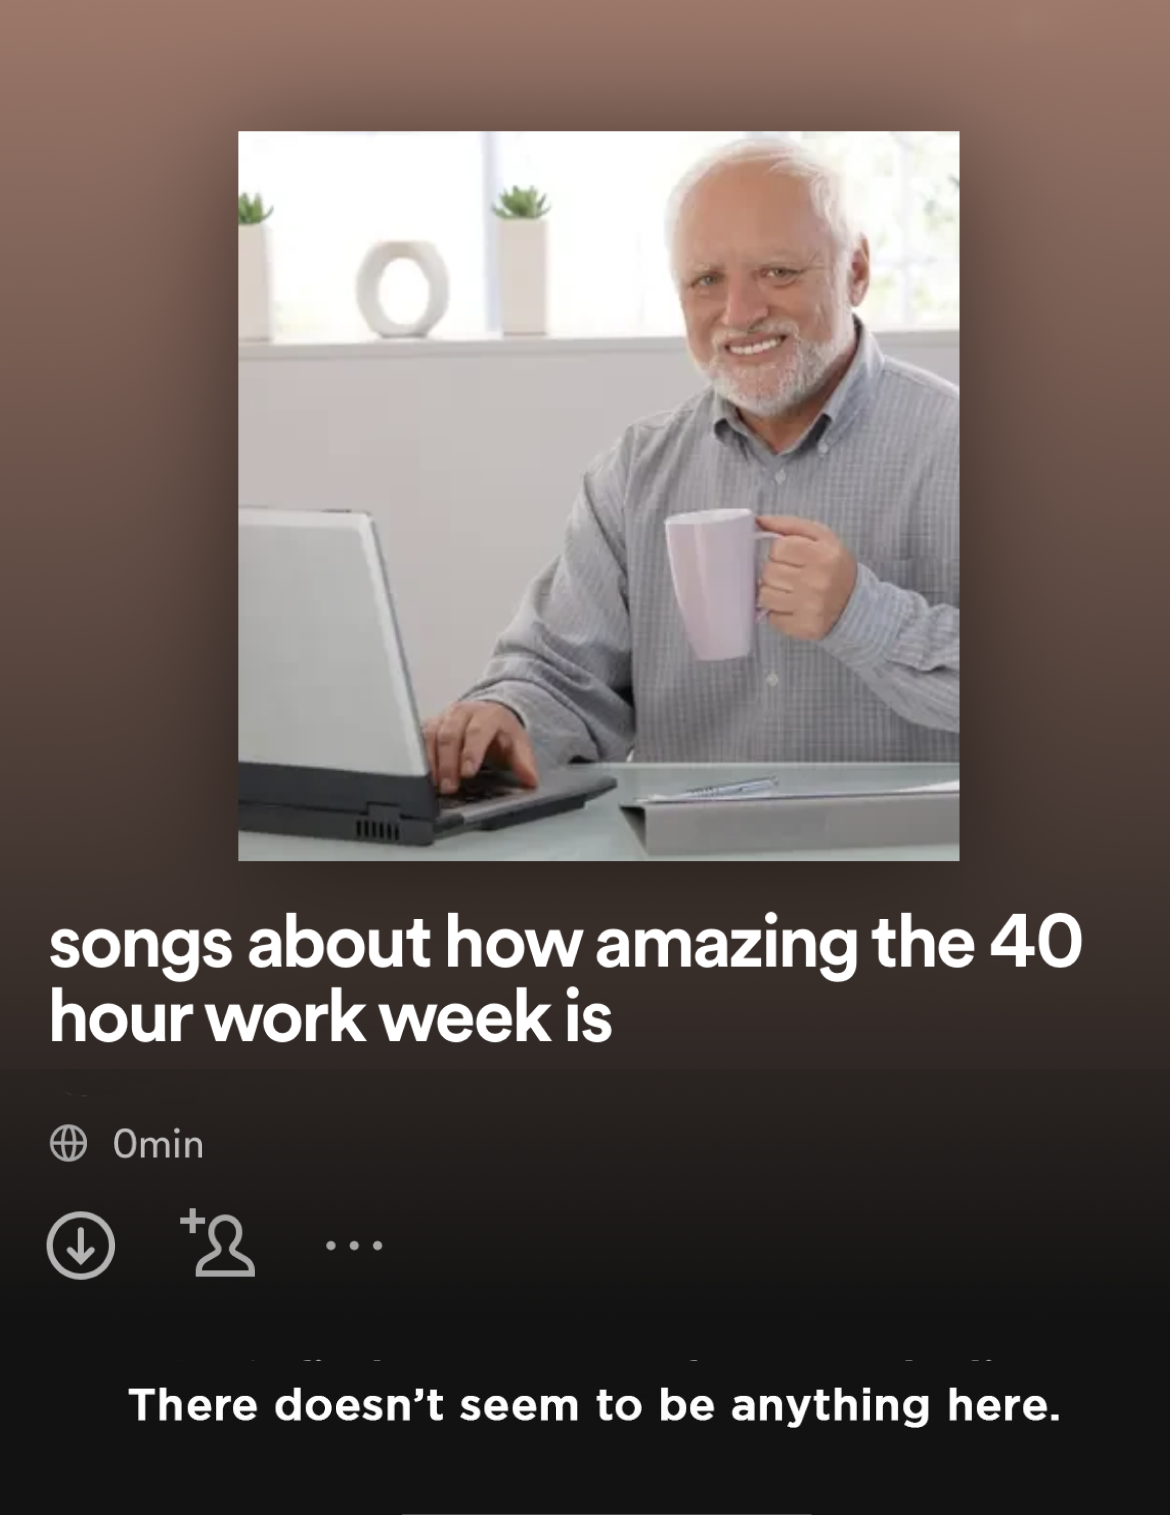The width and height of the screenshot is (1170, 1515).
Task: Select 'hour work week is' in the title's second line
Action: [x=330, y=1018]
